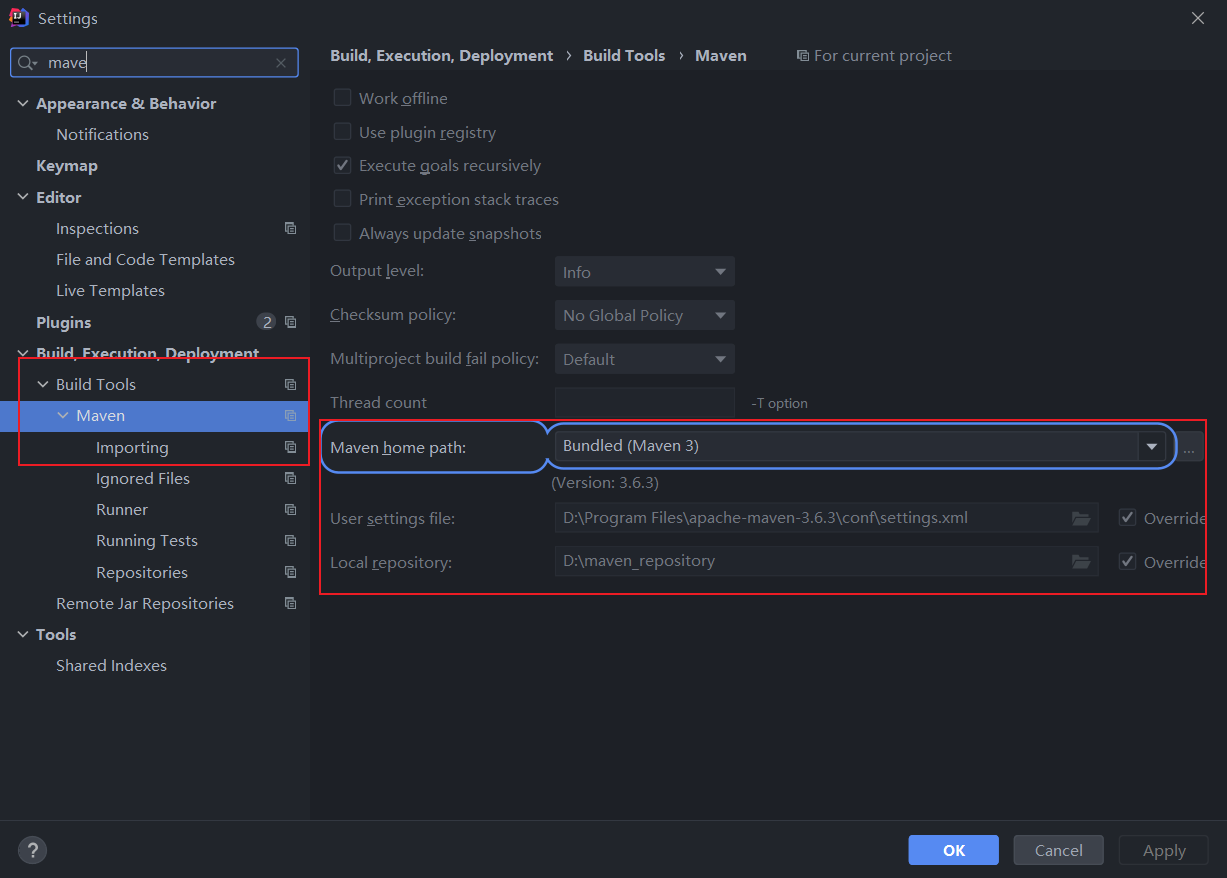Open Remote Jar Repositories settings

(145, 603)
